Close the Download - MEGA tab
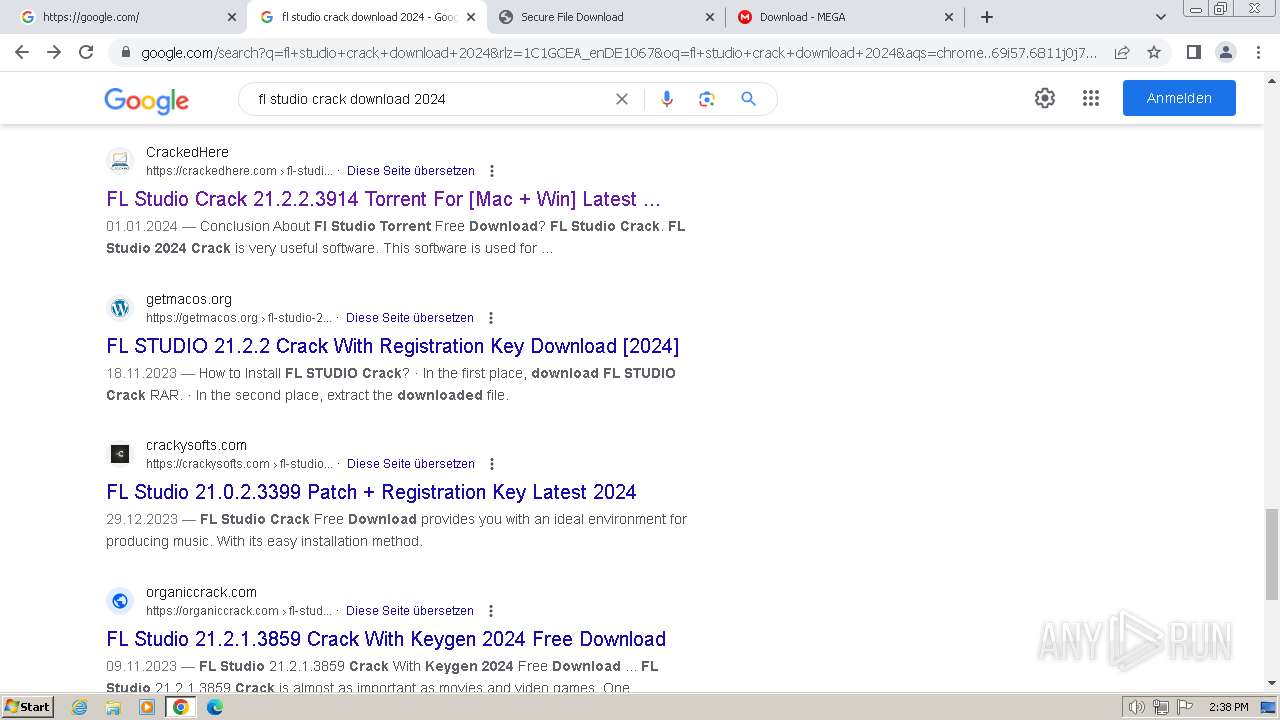Image resolution: width=1280 pixels, height=720 pixels. [x=949, y=17]
